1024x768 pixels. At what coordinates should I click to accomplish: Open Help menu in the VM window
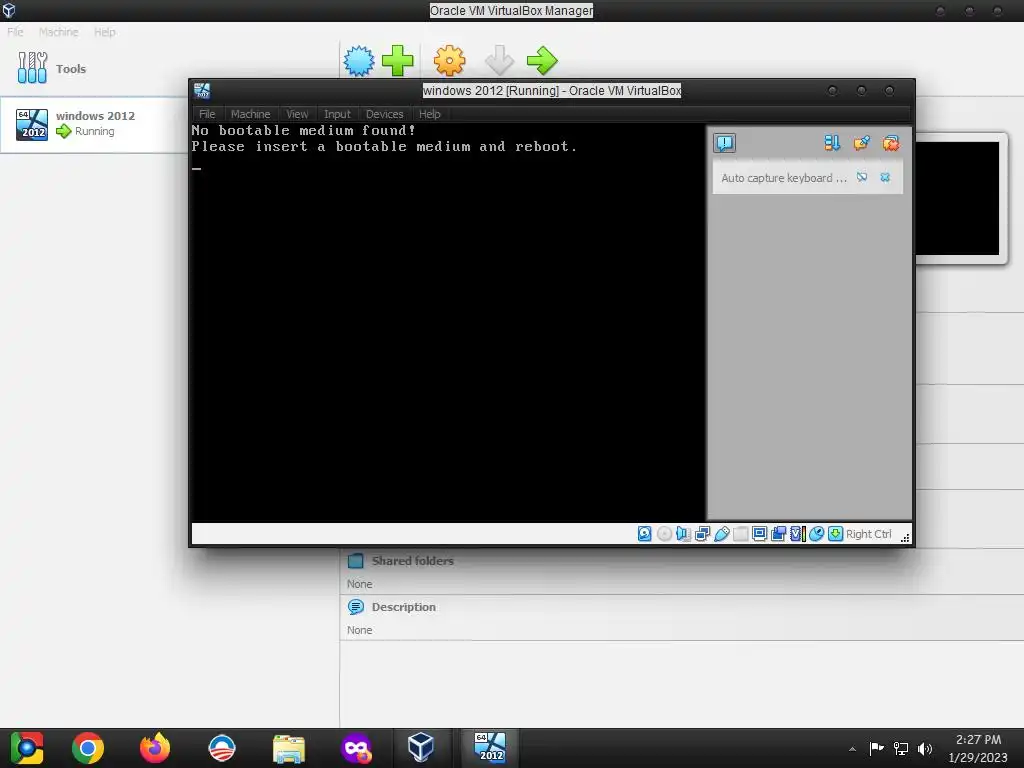(430, 114)
